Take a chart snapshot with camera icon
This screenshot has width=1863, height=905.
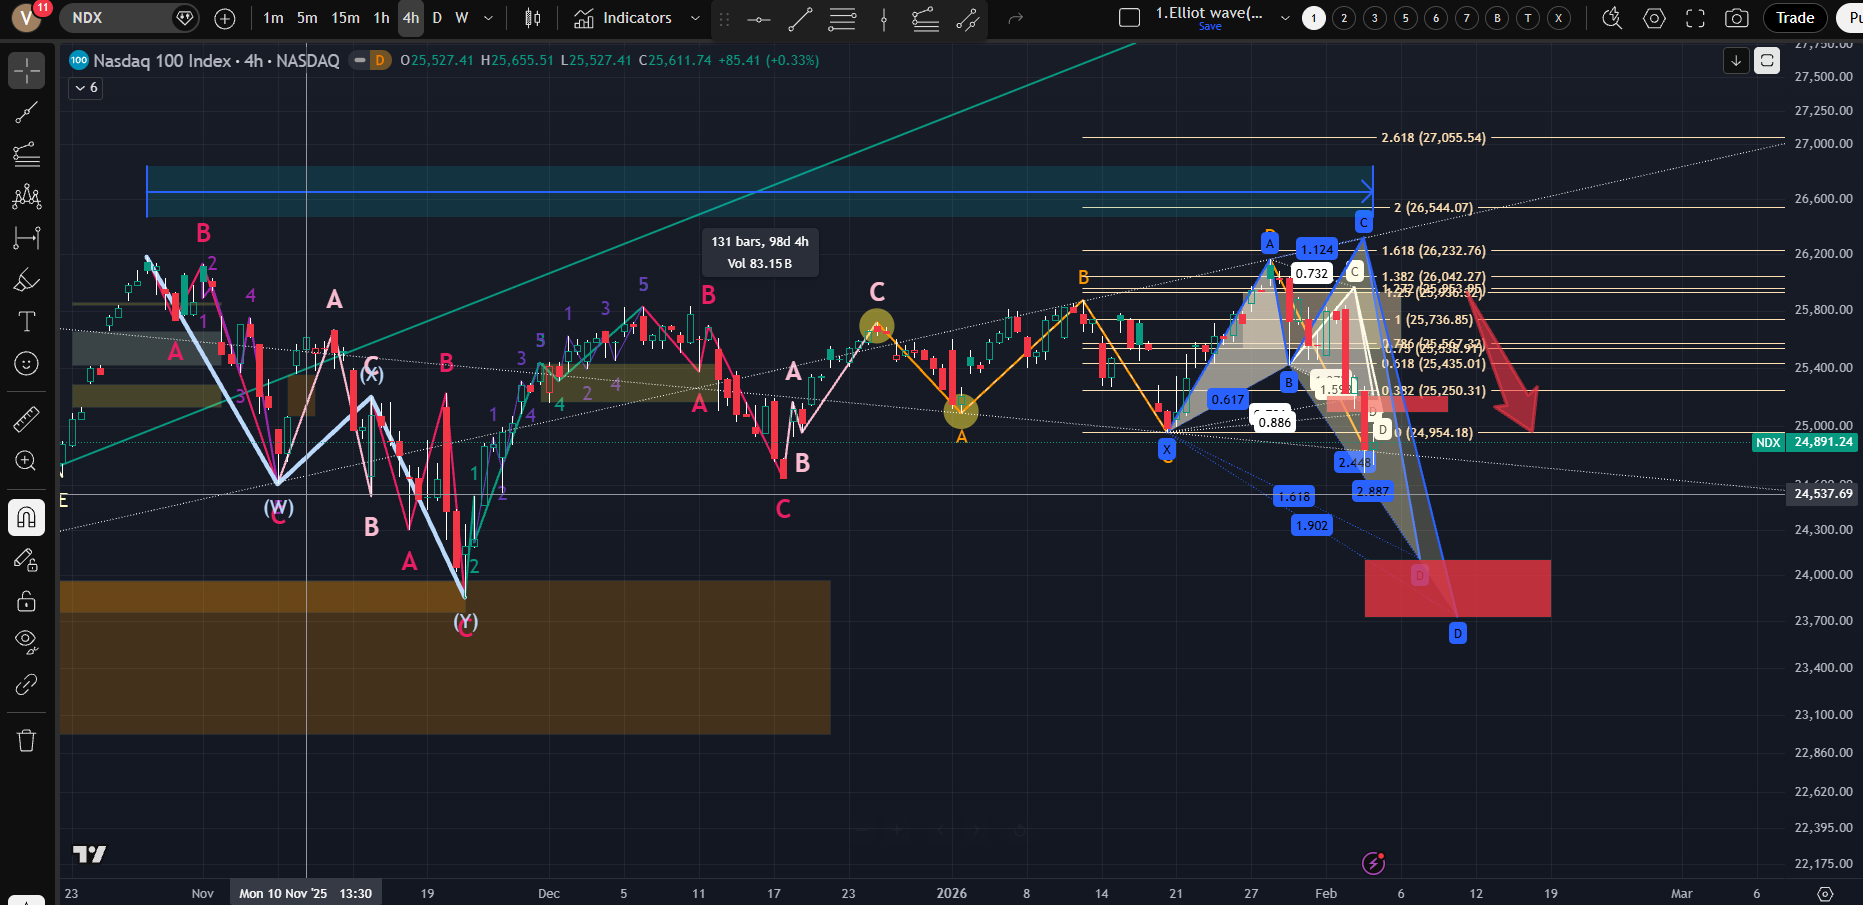tap(1737, 18)
